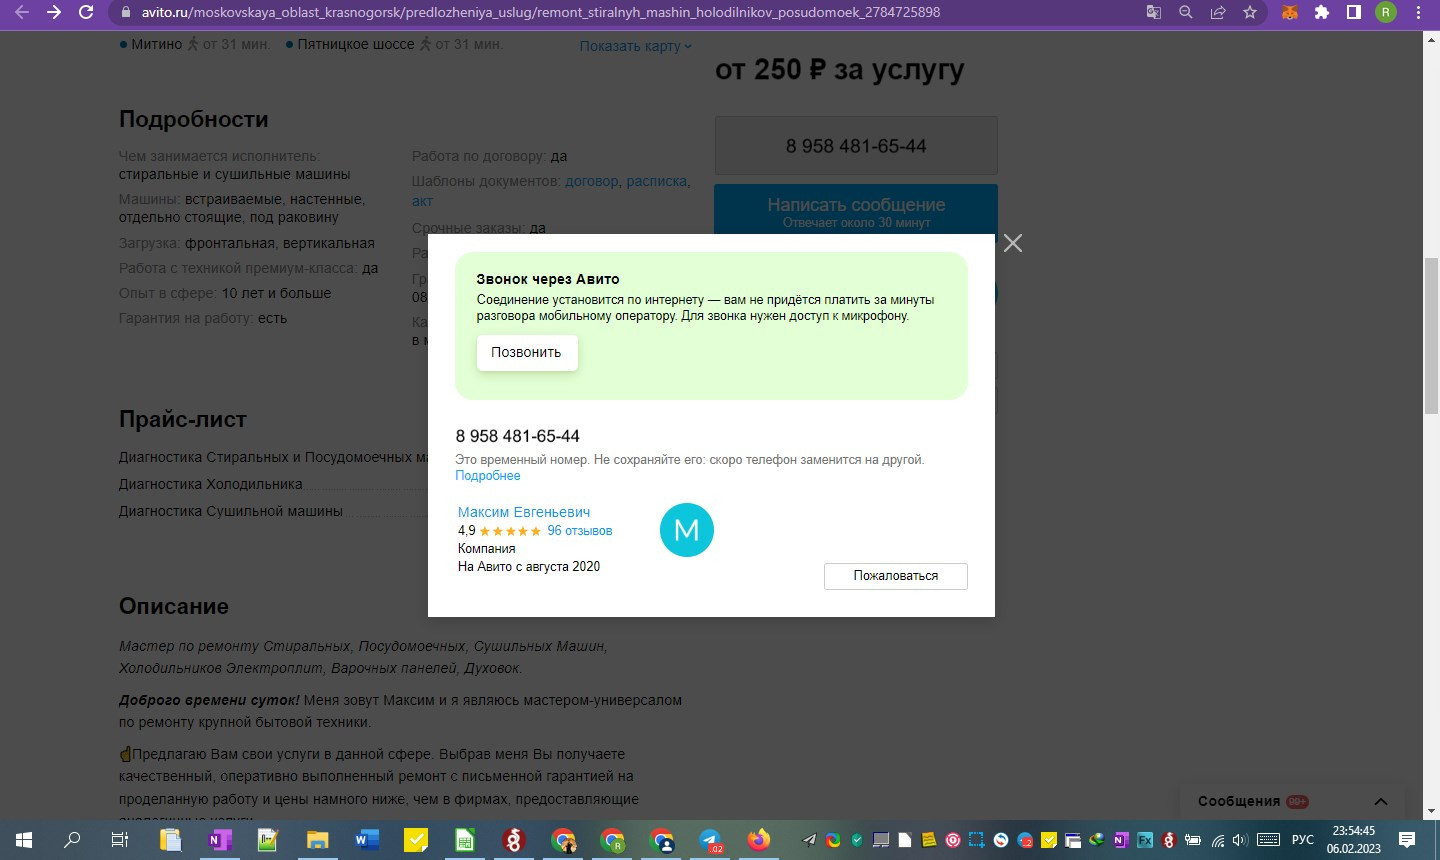Image resolution: width=1440 pixels, height=860 pixels.
Task: Click the Звонок через Авито popup heading
Action: (x=548, y=279)
